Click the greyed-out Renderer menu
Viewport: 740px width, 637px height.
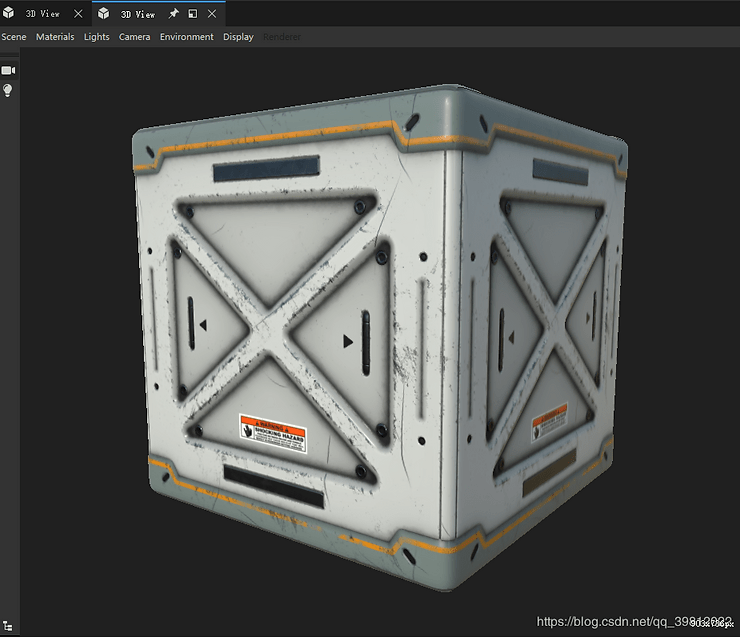click(281, 37)
